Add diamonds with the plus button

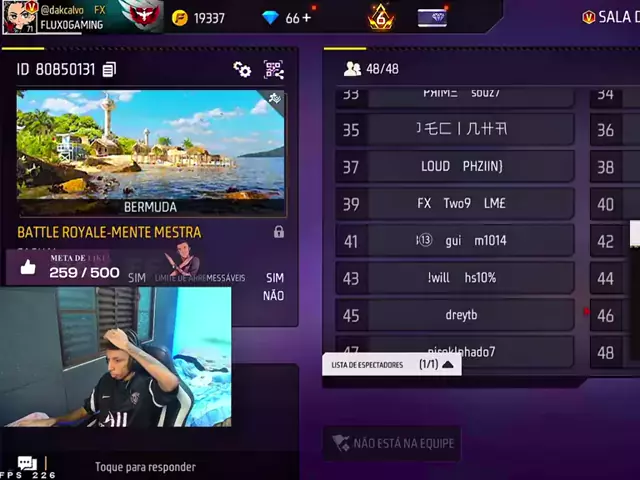[x=307, y=18]
